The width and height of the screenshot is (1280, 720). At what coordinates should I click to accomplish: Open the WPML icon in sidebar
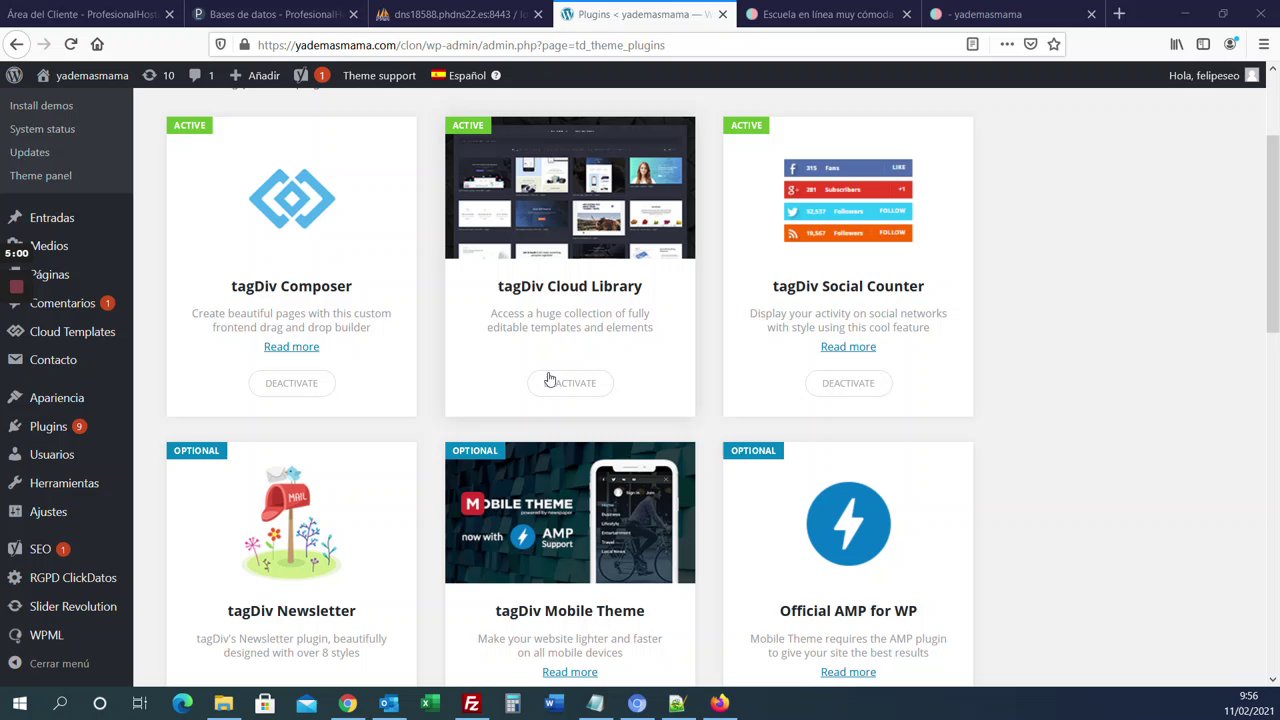click(x=14, y=635)
